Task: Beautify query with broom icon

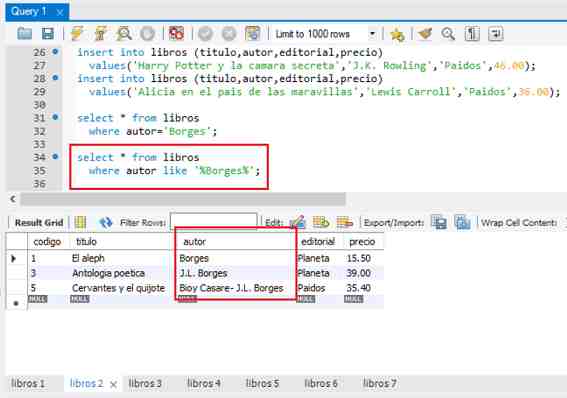Action: [425, 34]
